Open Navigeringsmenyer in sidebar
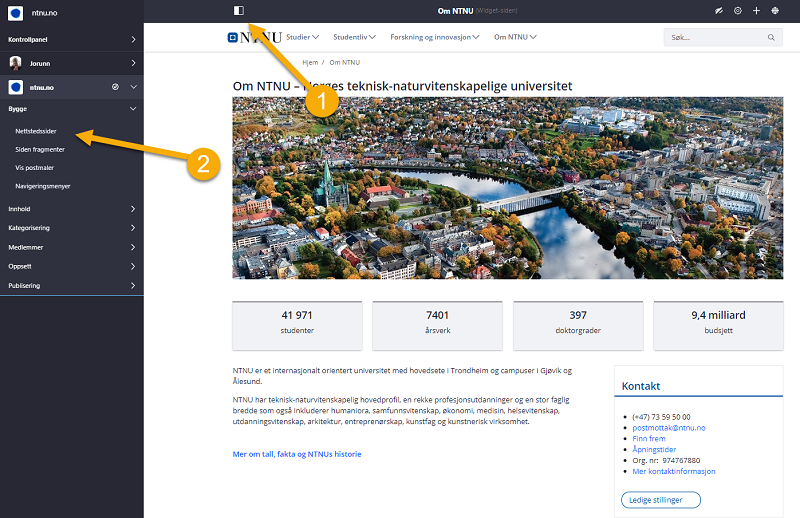This screenshot has height=518, width=800. [43, 186]
